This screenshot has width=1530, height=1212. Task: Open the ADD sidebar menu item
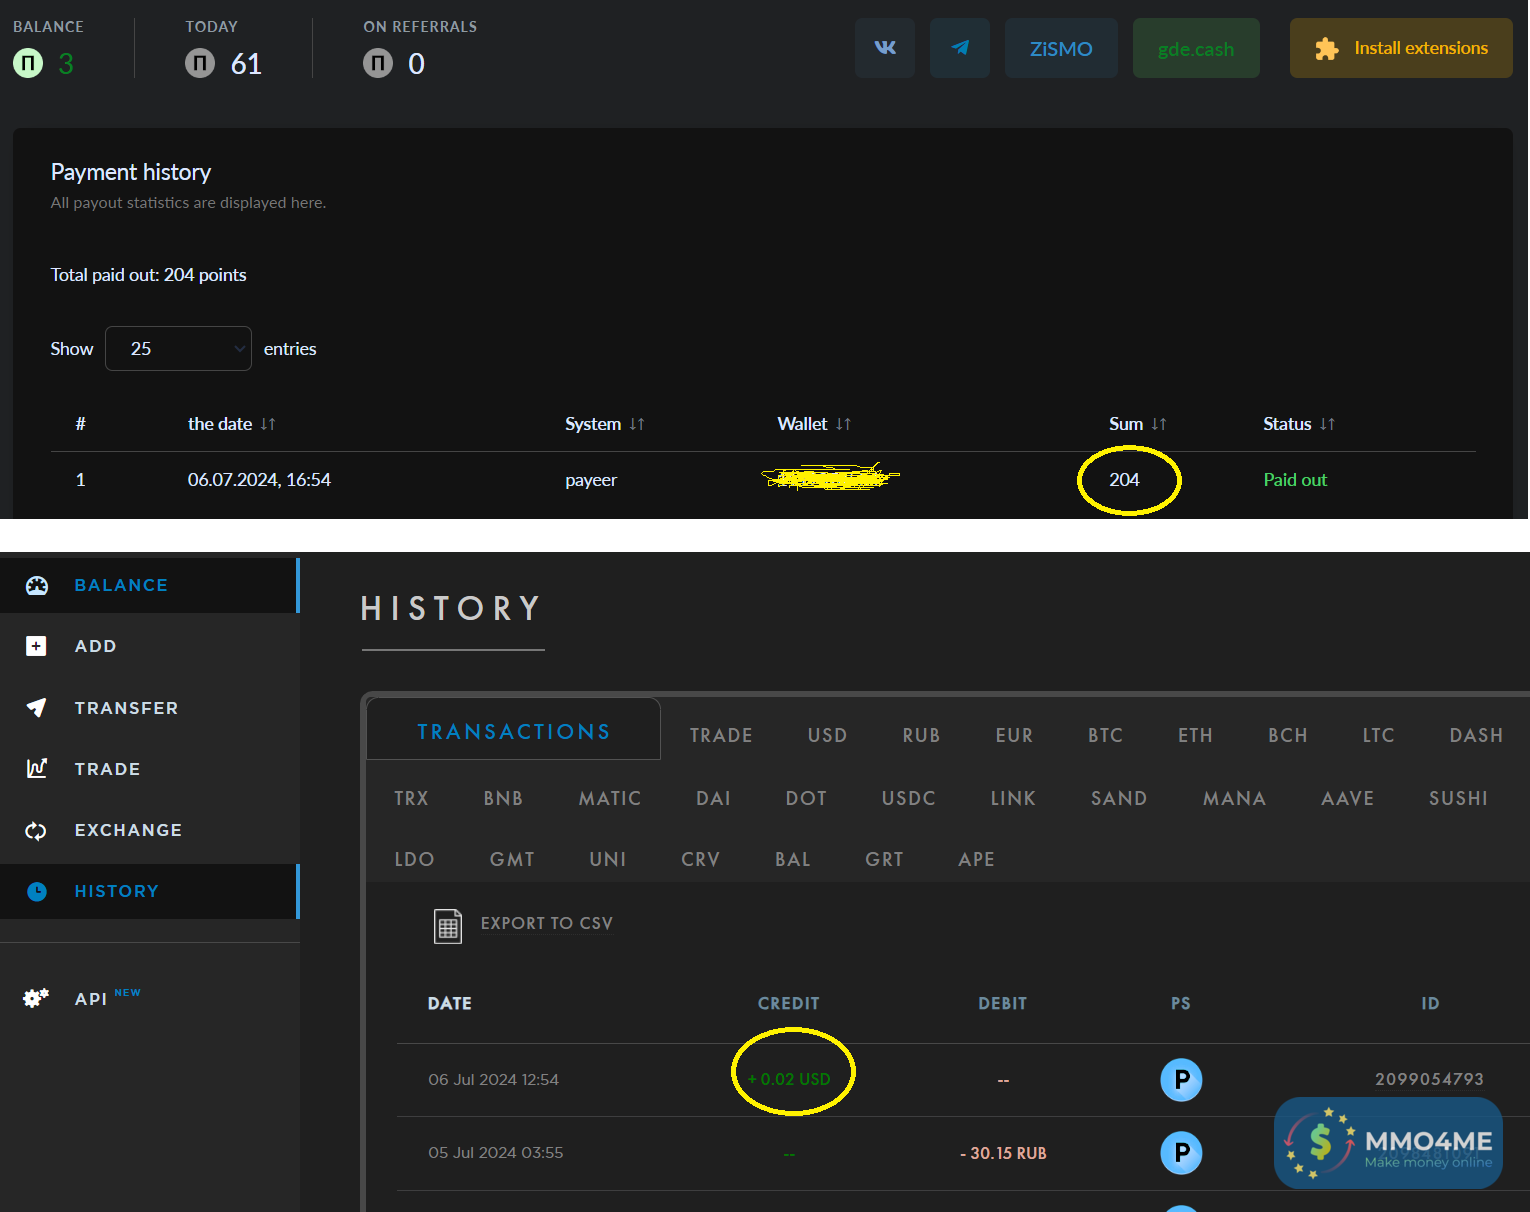click(149, 646)
